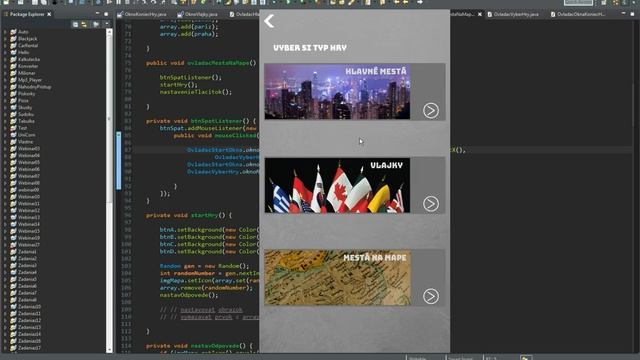This screenshot has width=640, height=360.
Task: Click the icon right of Link with Editor
Action: coord(96,24)
